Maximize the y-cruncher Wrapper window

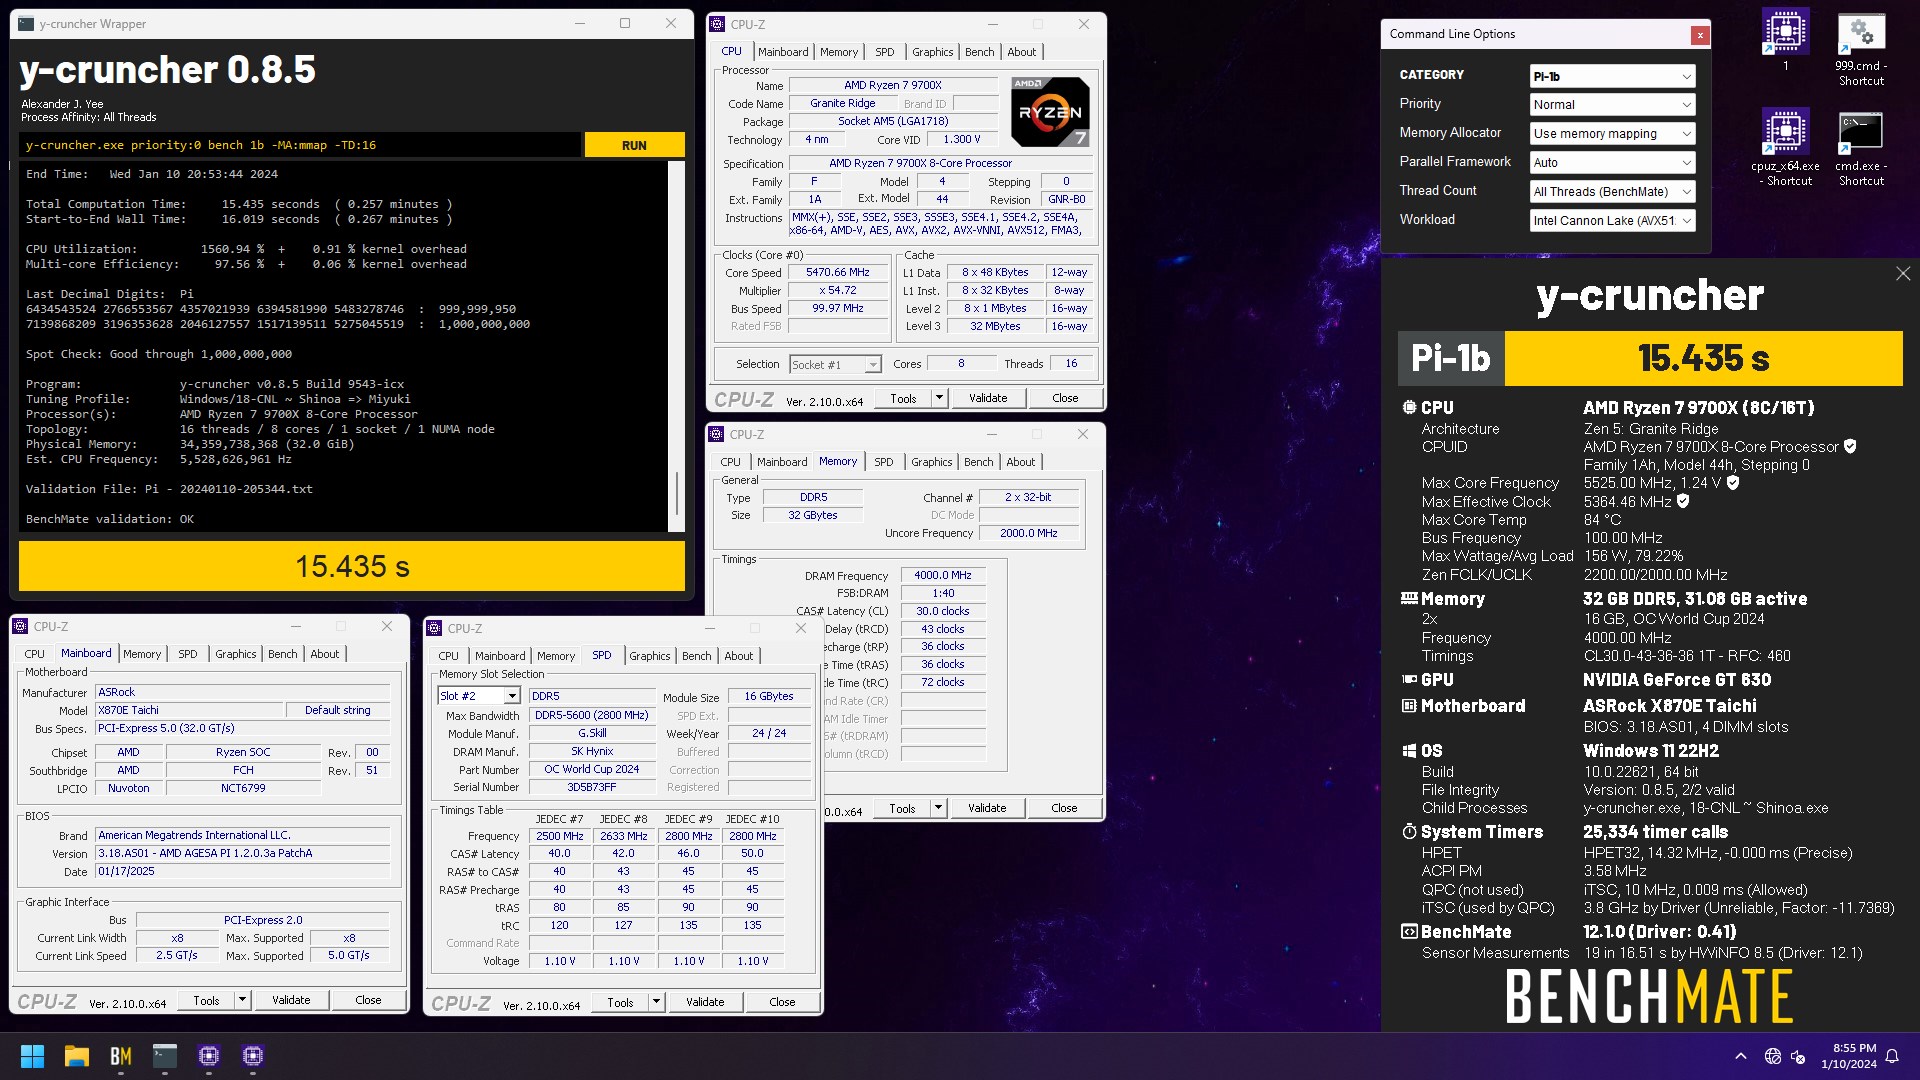[x=625, y=24]
